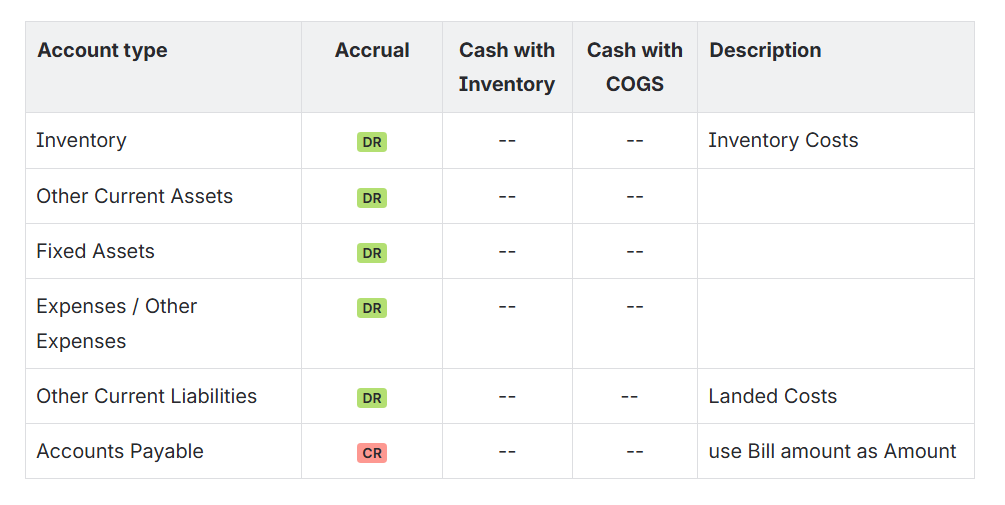The image size is (1005, 505).
Task: Select the DR badge in Fixed Assets row
Action: [372, 253]
